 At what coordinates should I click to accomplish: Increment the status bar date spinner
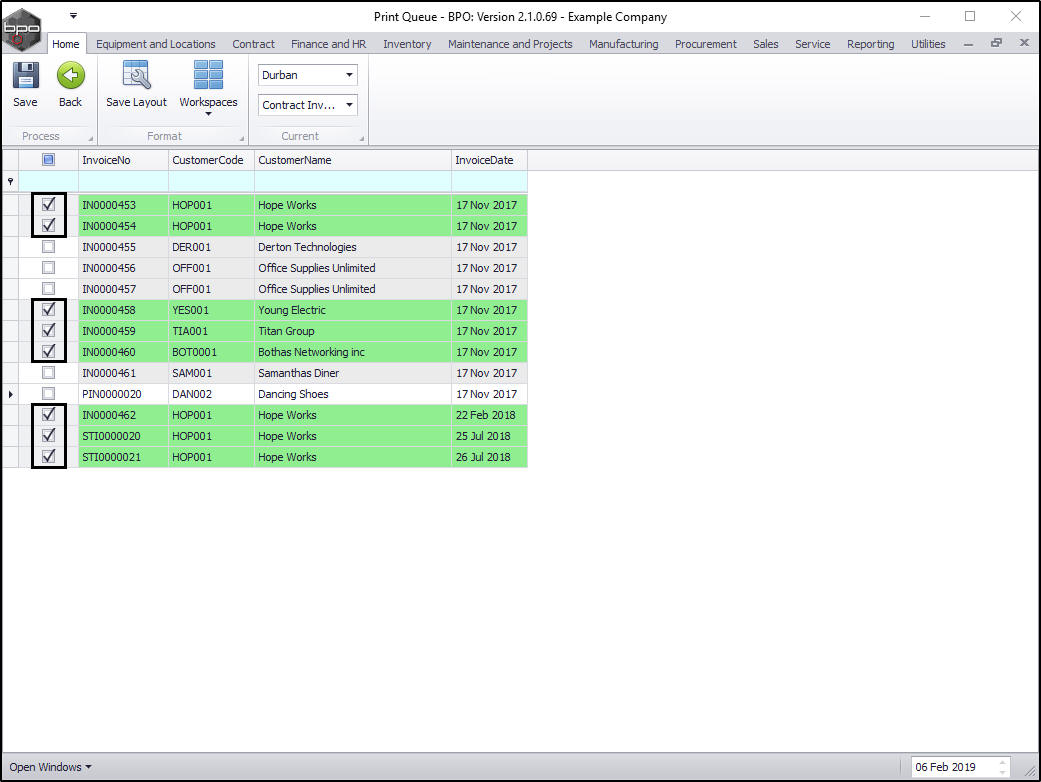coord(1002,763)
